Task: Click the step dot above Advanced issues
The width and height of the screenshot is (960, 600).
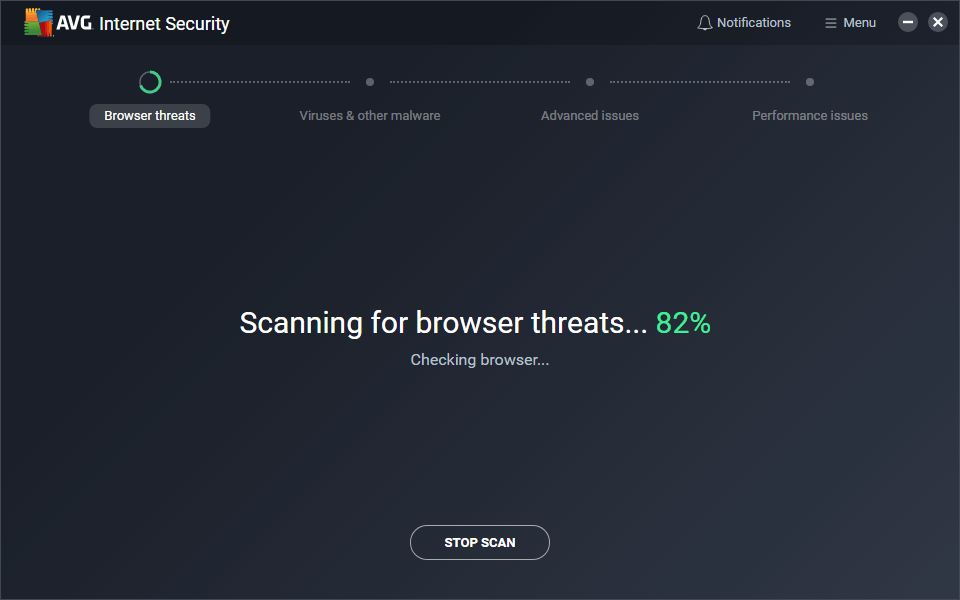Action: coord(590,82)
